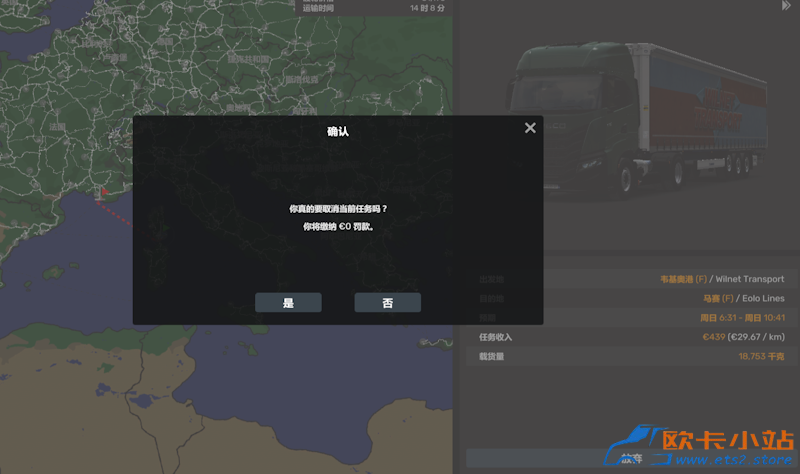Select the red flag marker on the map
800x474 pixels.
click(x=104, y=192)
